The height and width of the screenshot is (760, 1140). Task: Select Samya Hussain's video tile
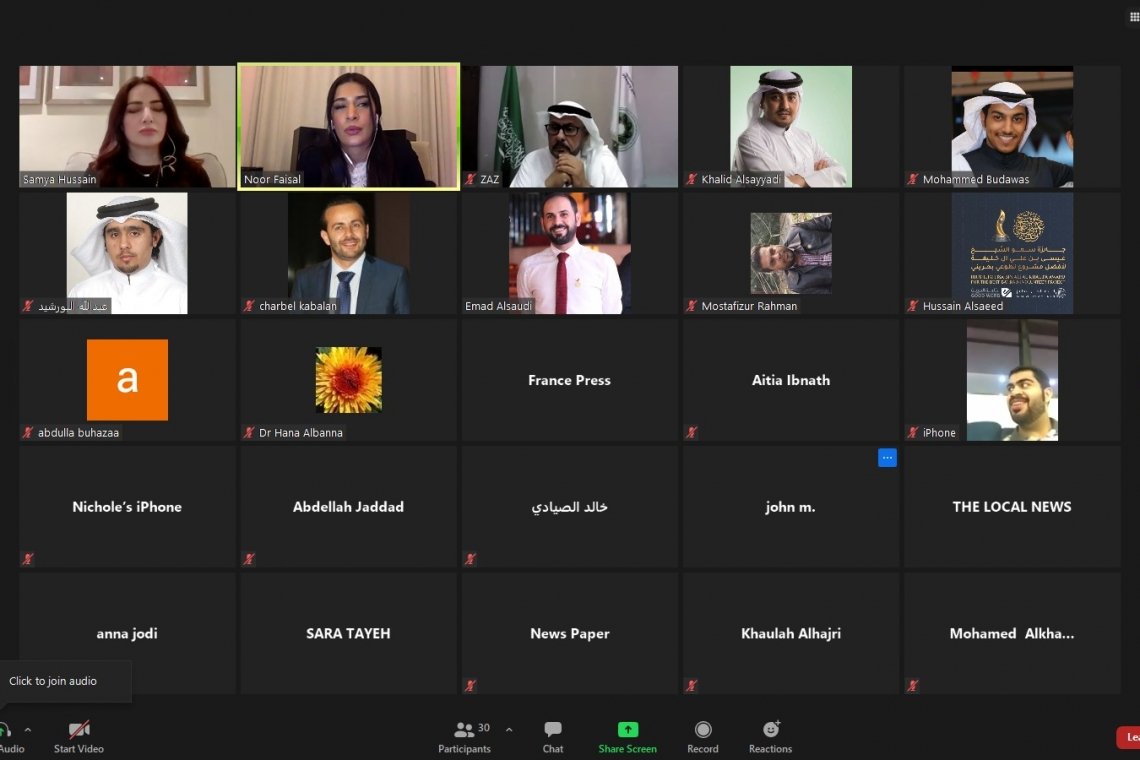coord(127,126)
